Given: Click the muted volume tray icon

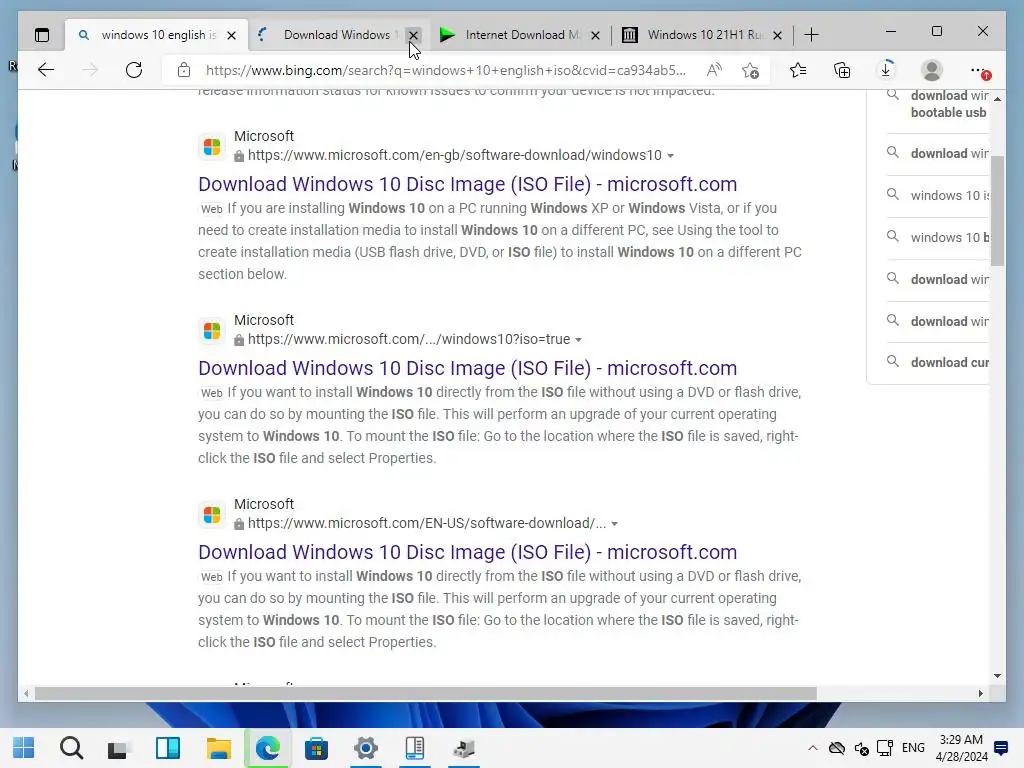Looking at the screenshot, I should tap(861, 748).
